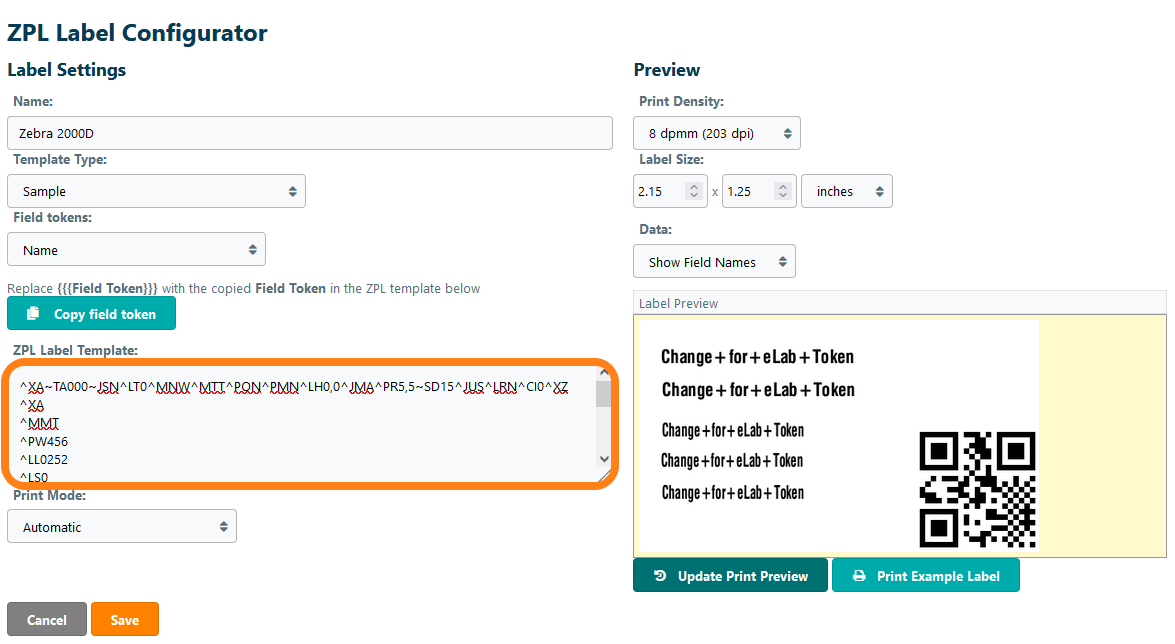
Task: Open the Data Show Field Names dropdown
Action: tap(714, 262)
